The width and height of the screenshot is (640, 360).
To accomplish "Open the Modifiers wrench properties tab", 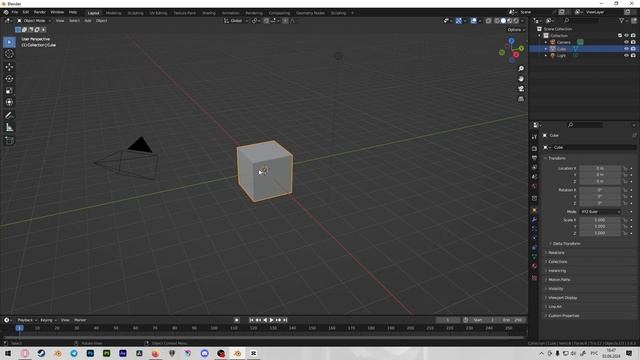I will 534,220.
